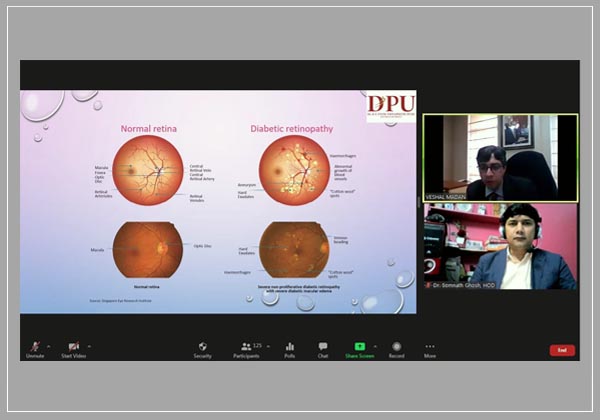600x420 pixels.
Task: Select Dr. Somnath Ghosh's video thumbnail
Action: coord(499,246)
